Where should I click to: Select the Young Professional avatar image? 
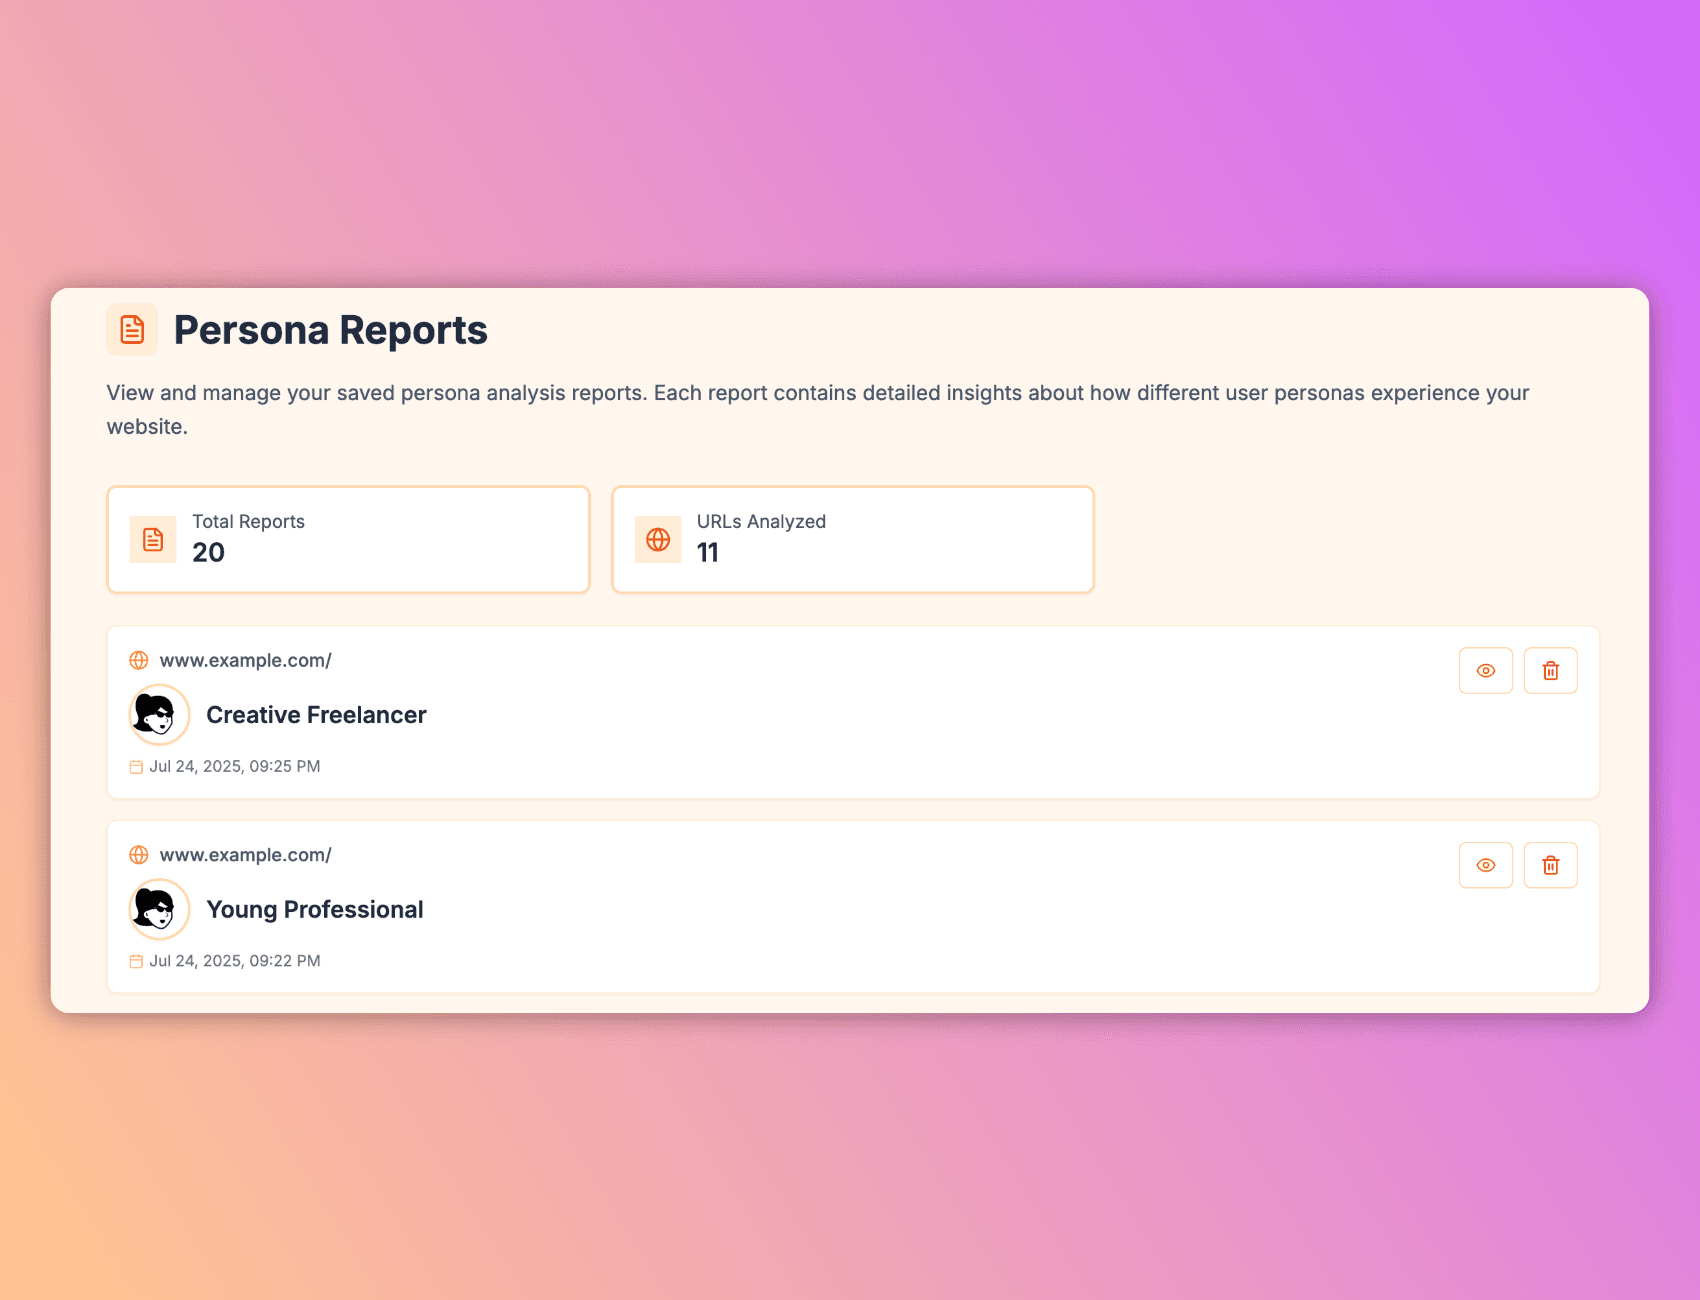159,909
